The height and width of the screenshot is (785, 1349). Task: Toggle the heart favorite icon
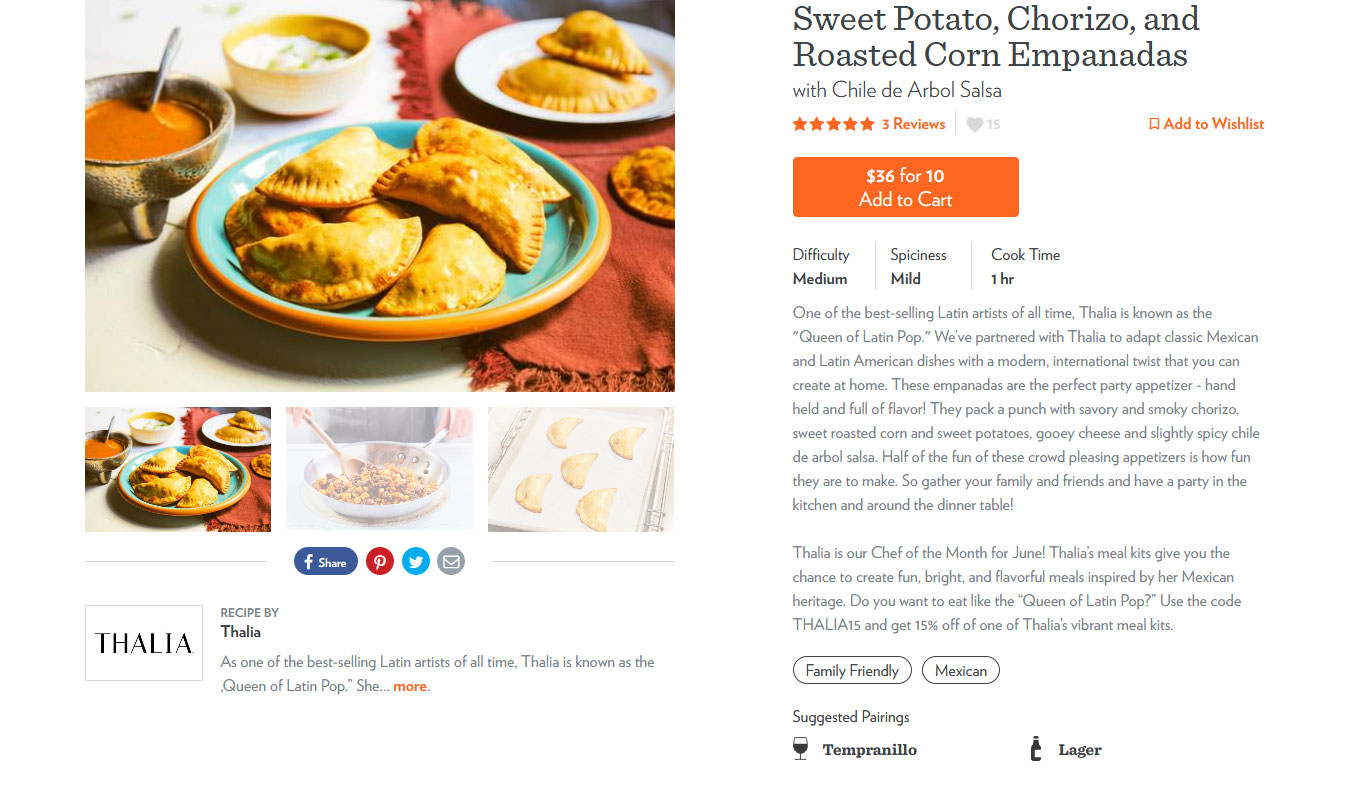point(975,124)
